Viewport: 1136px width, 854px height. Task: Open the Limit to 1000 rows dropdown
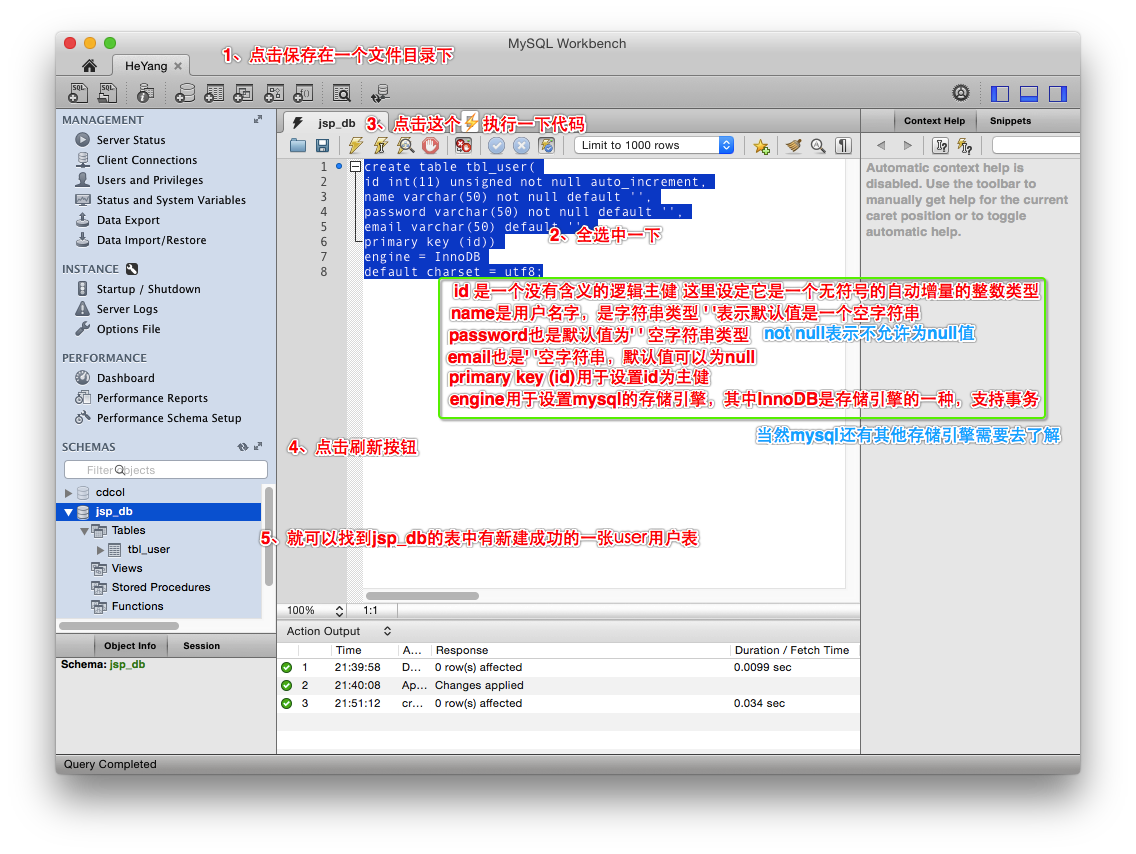(654, 146)
